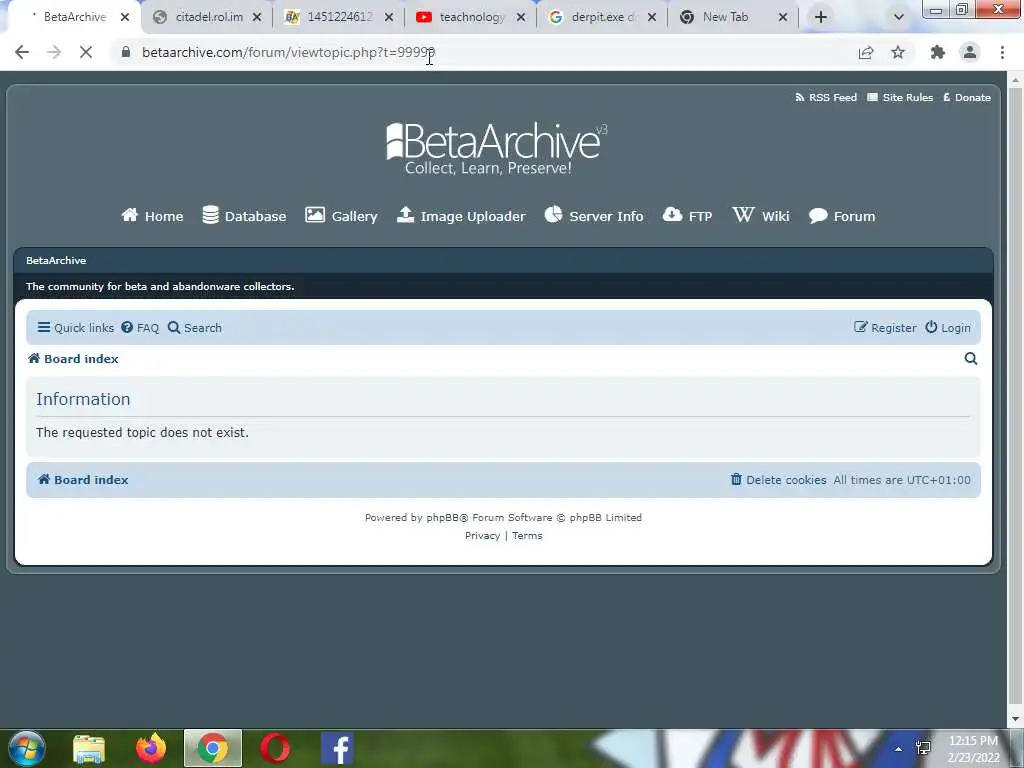The height and width of the screenshot is (768, 1024).
Task: Switch to the New Tab tab
Action: click(x=725, y=18)
